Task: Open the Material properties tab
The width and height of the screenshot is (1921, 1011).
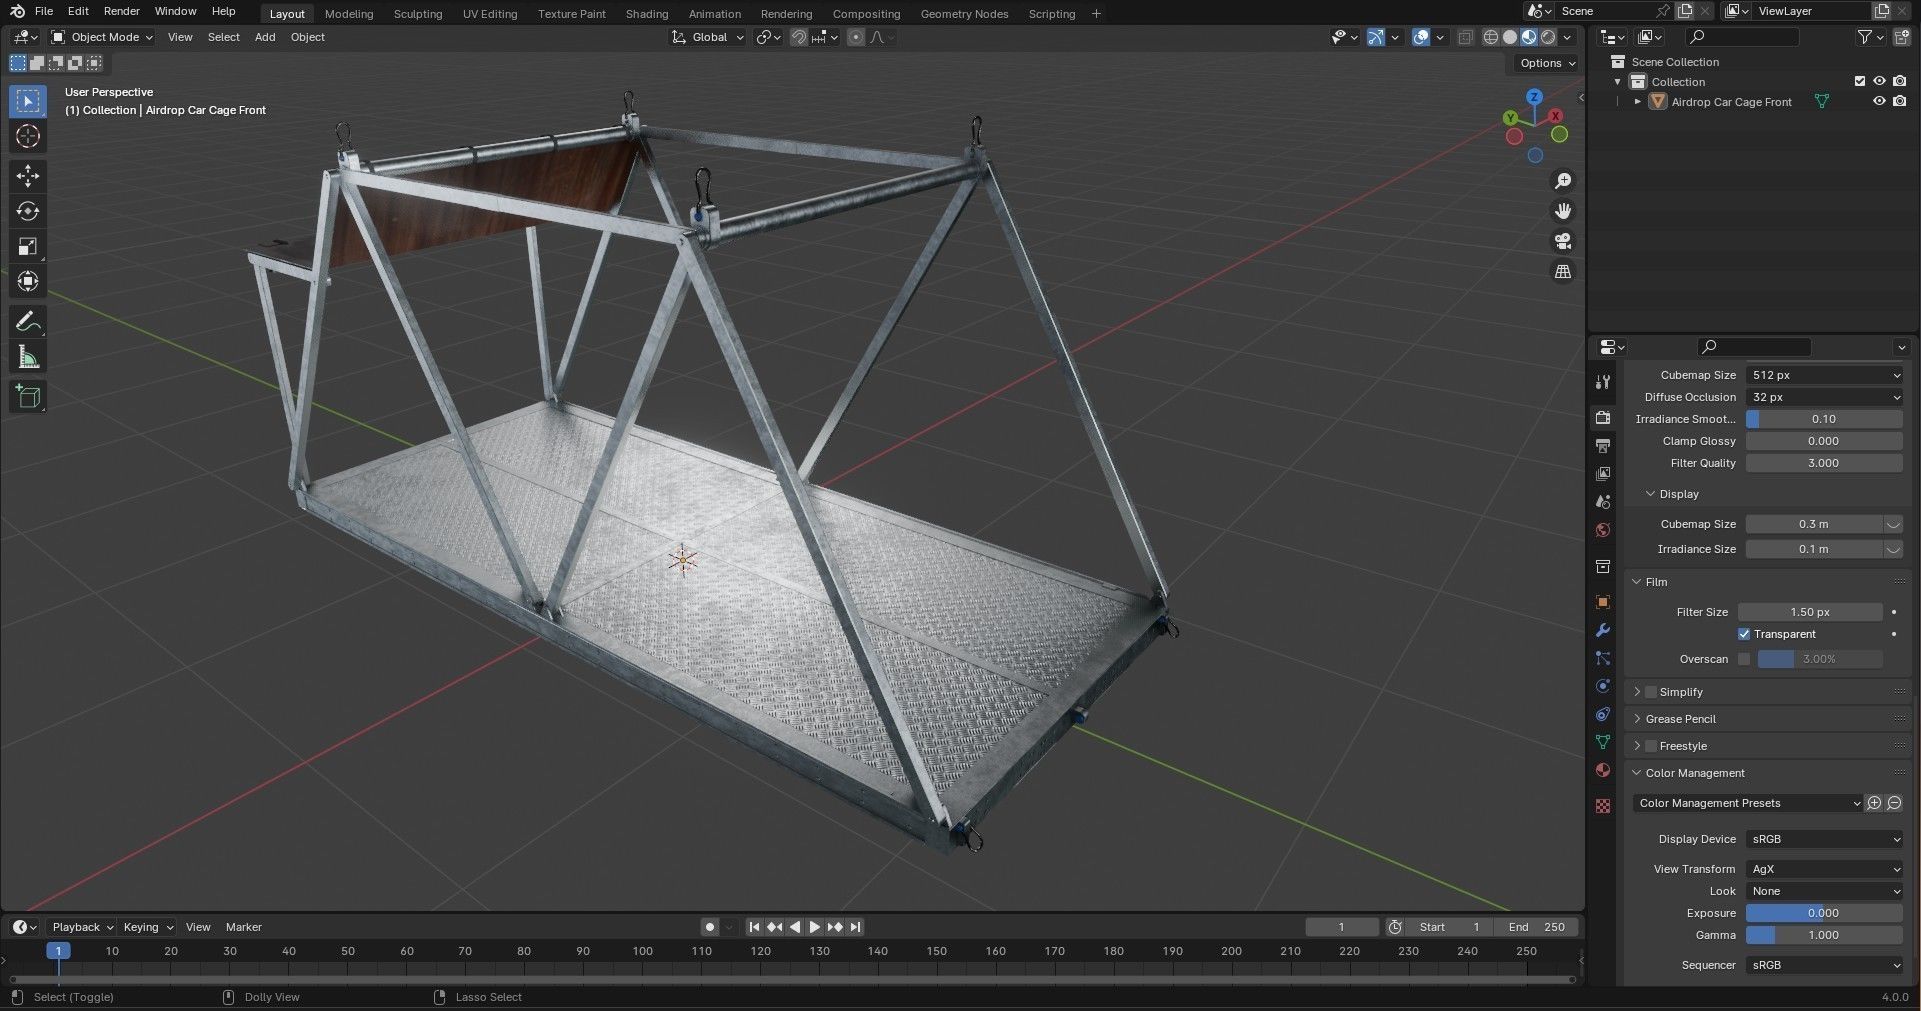Action: click(1603, 770)
